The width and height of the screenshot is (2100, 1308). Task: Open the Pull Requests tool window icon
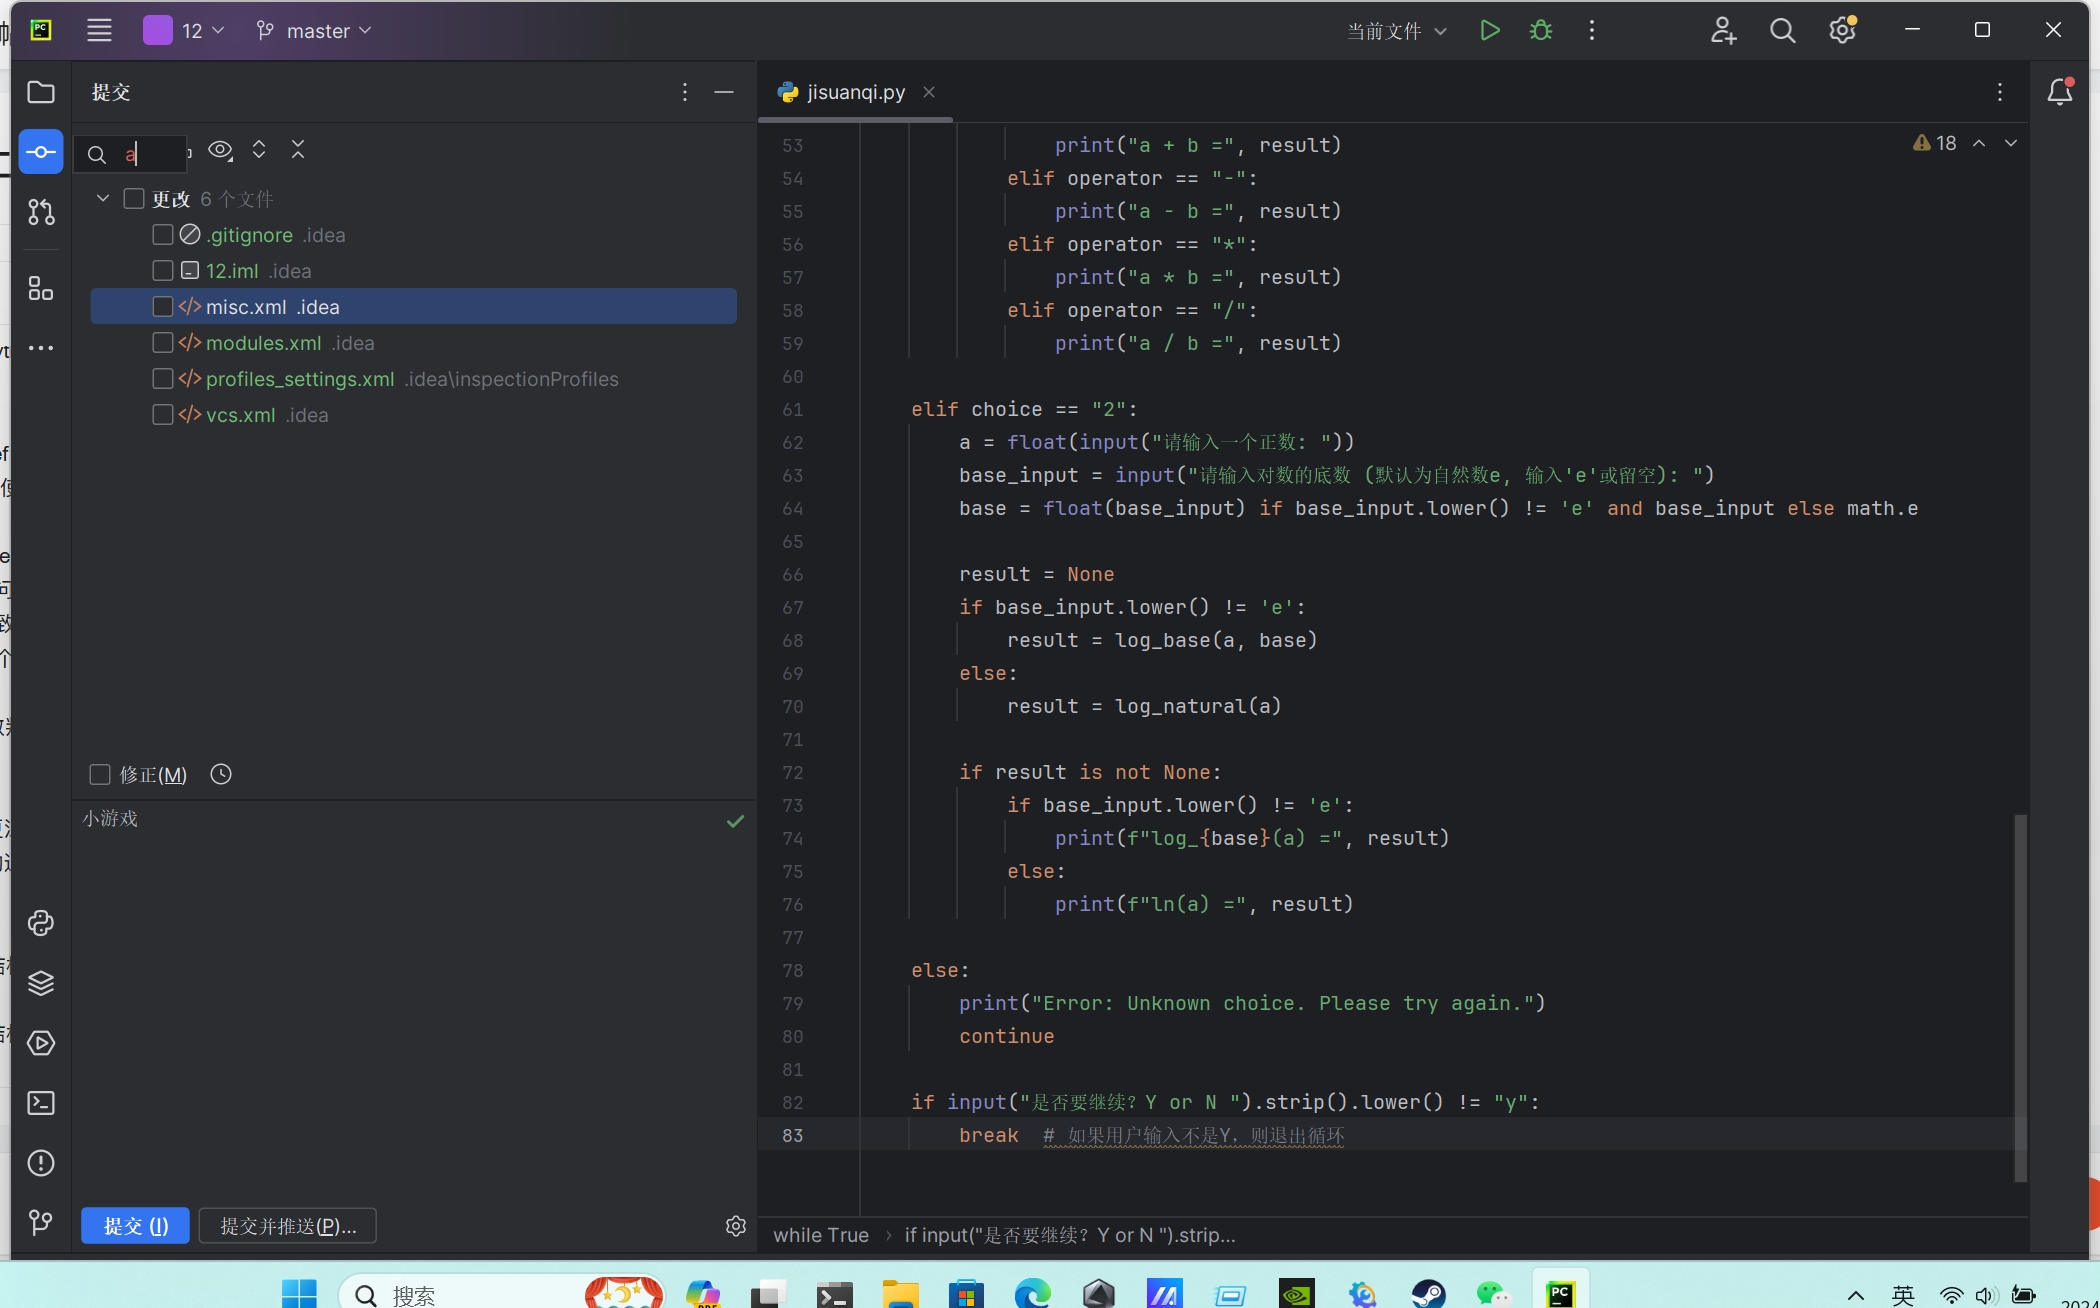tap(41, 212)
